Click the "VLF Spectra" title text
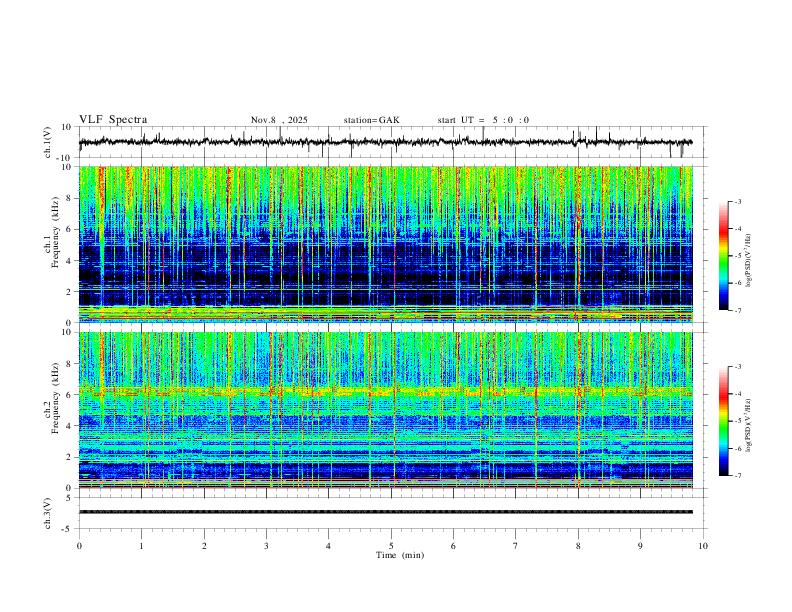Viewport: 792px width, 612px height. click(113, 120)
